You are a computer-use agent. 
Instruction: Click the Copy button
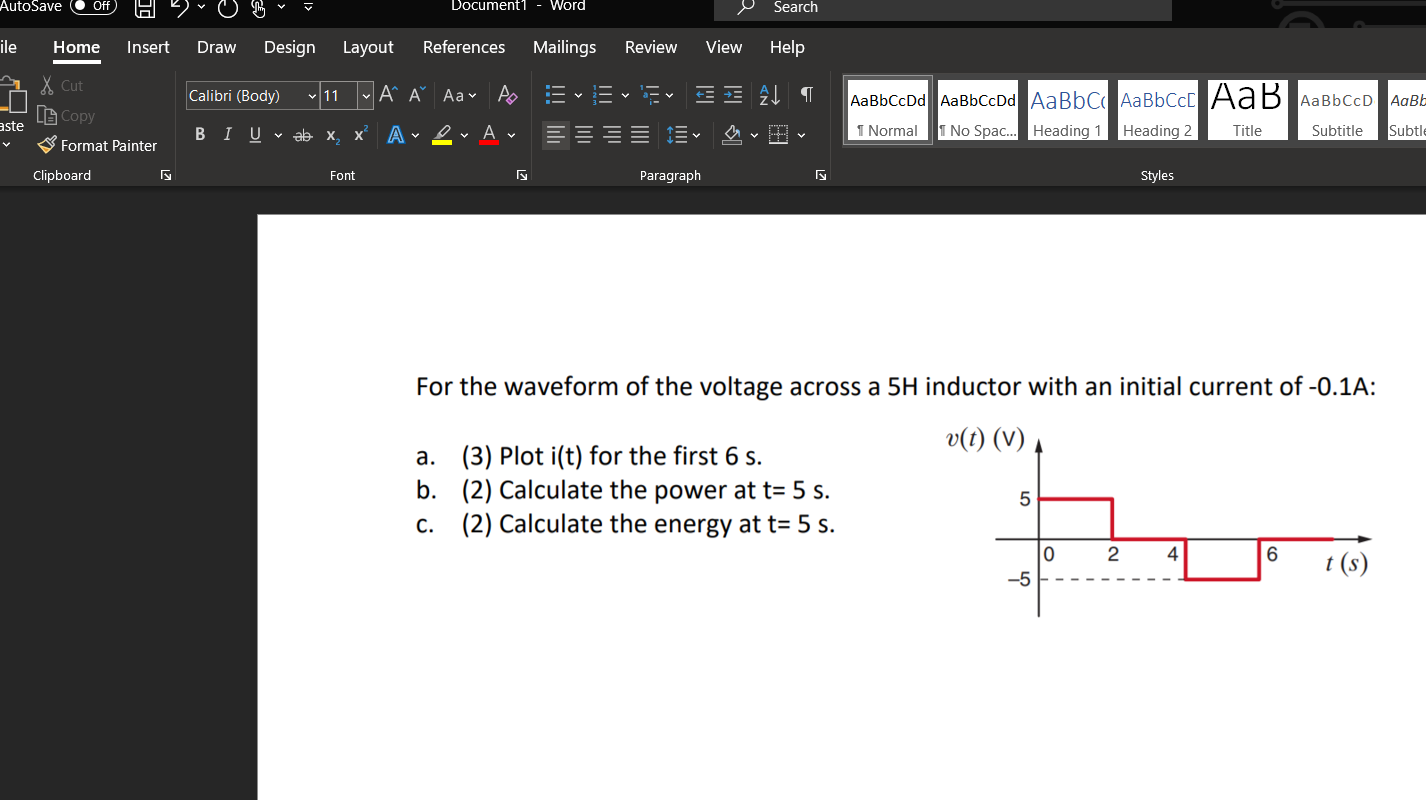[67, 115]
